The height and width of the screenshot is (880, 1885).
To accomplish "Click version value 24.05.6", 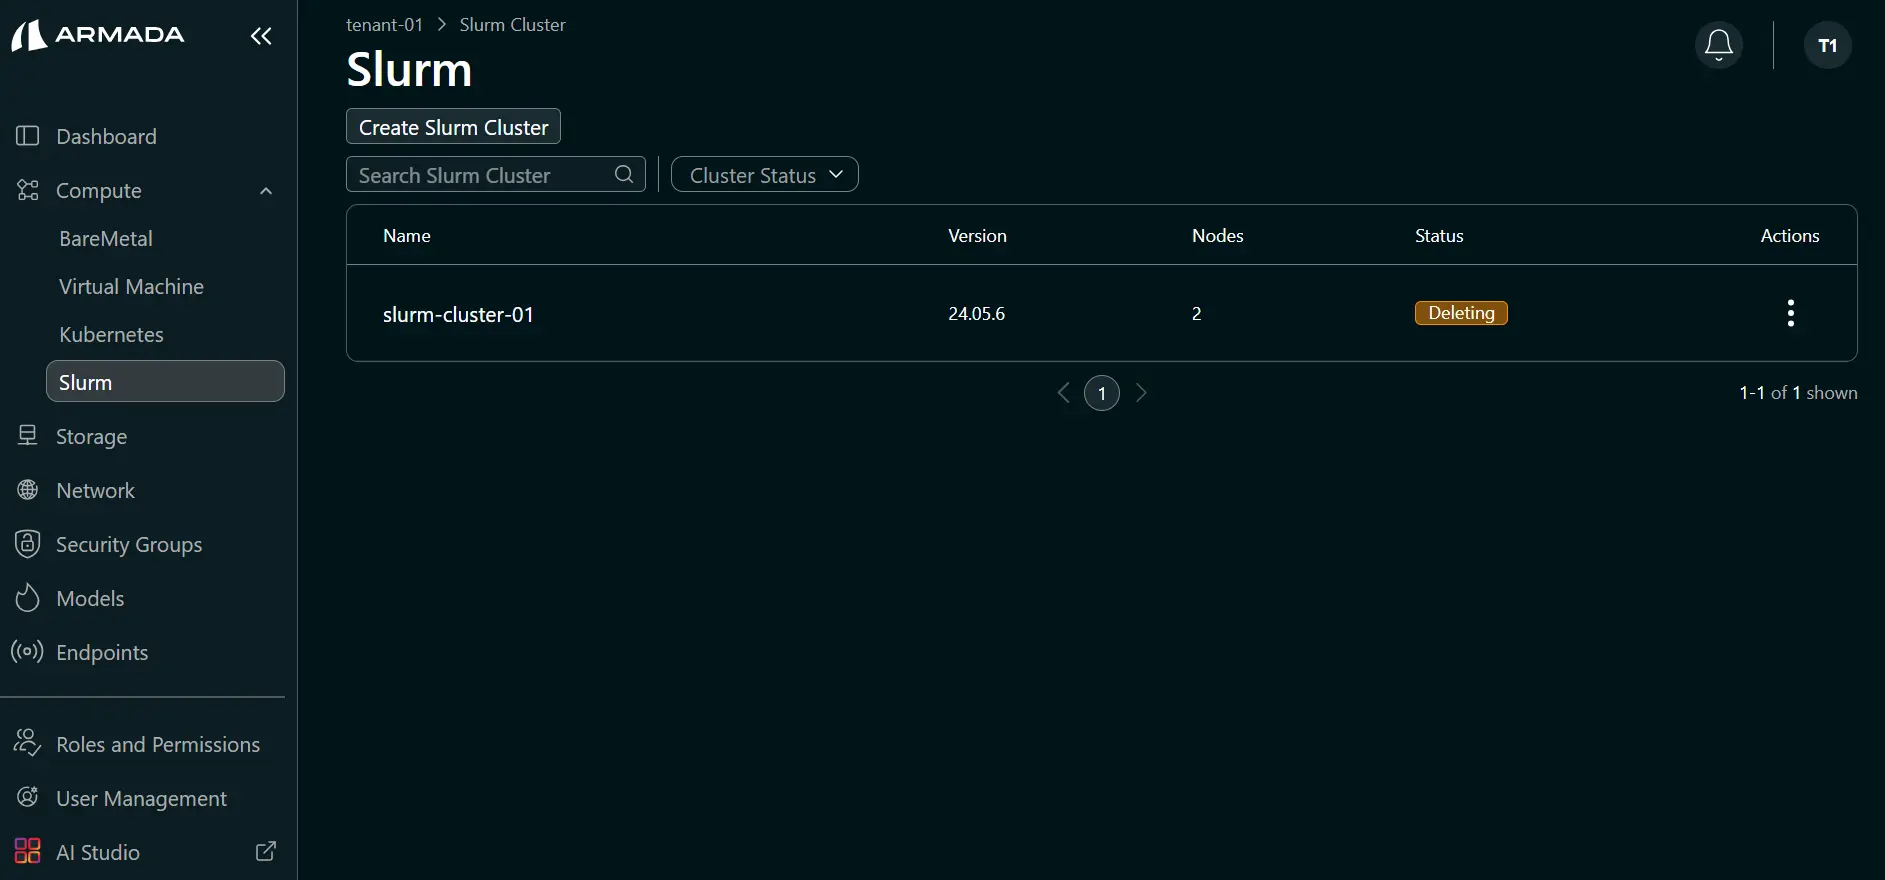I will click(976, 313).
